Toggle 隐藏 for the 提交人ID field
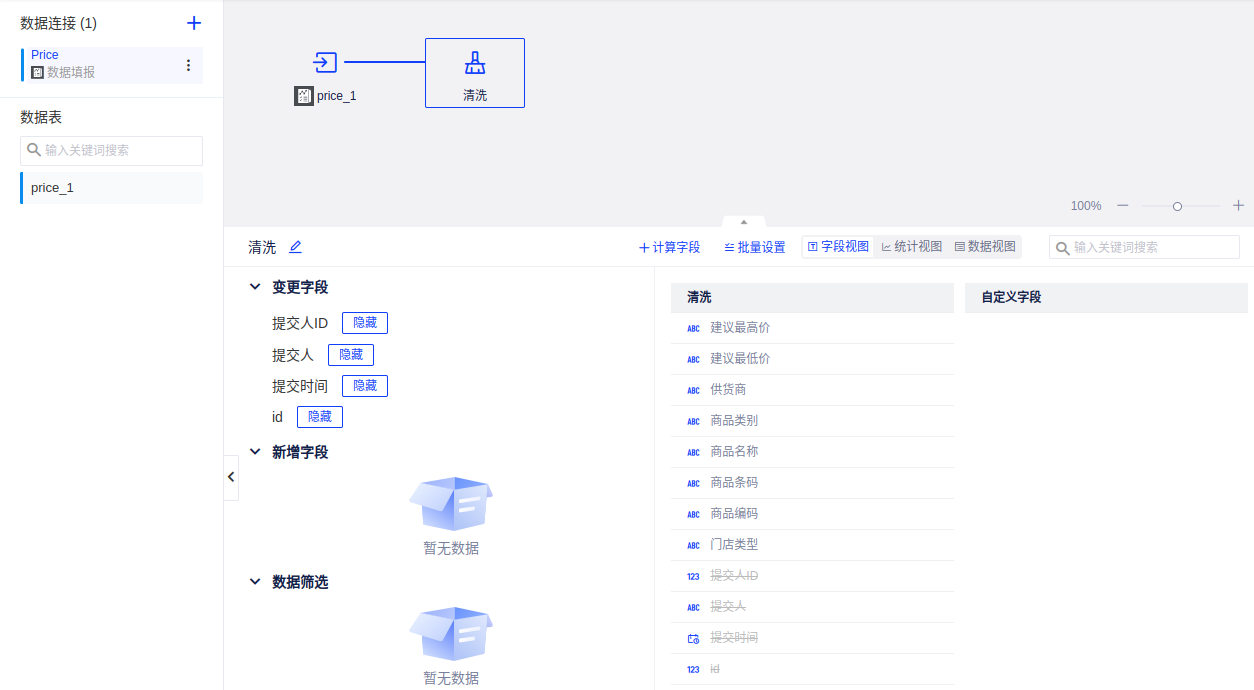This screenshot has width=1254, height=690. pos(365,323)
